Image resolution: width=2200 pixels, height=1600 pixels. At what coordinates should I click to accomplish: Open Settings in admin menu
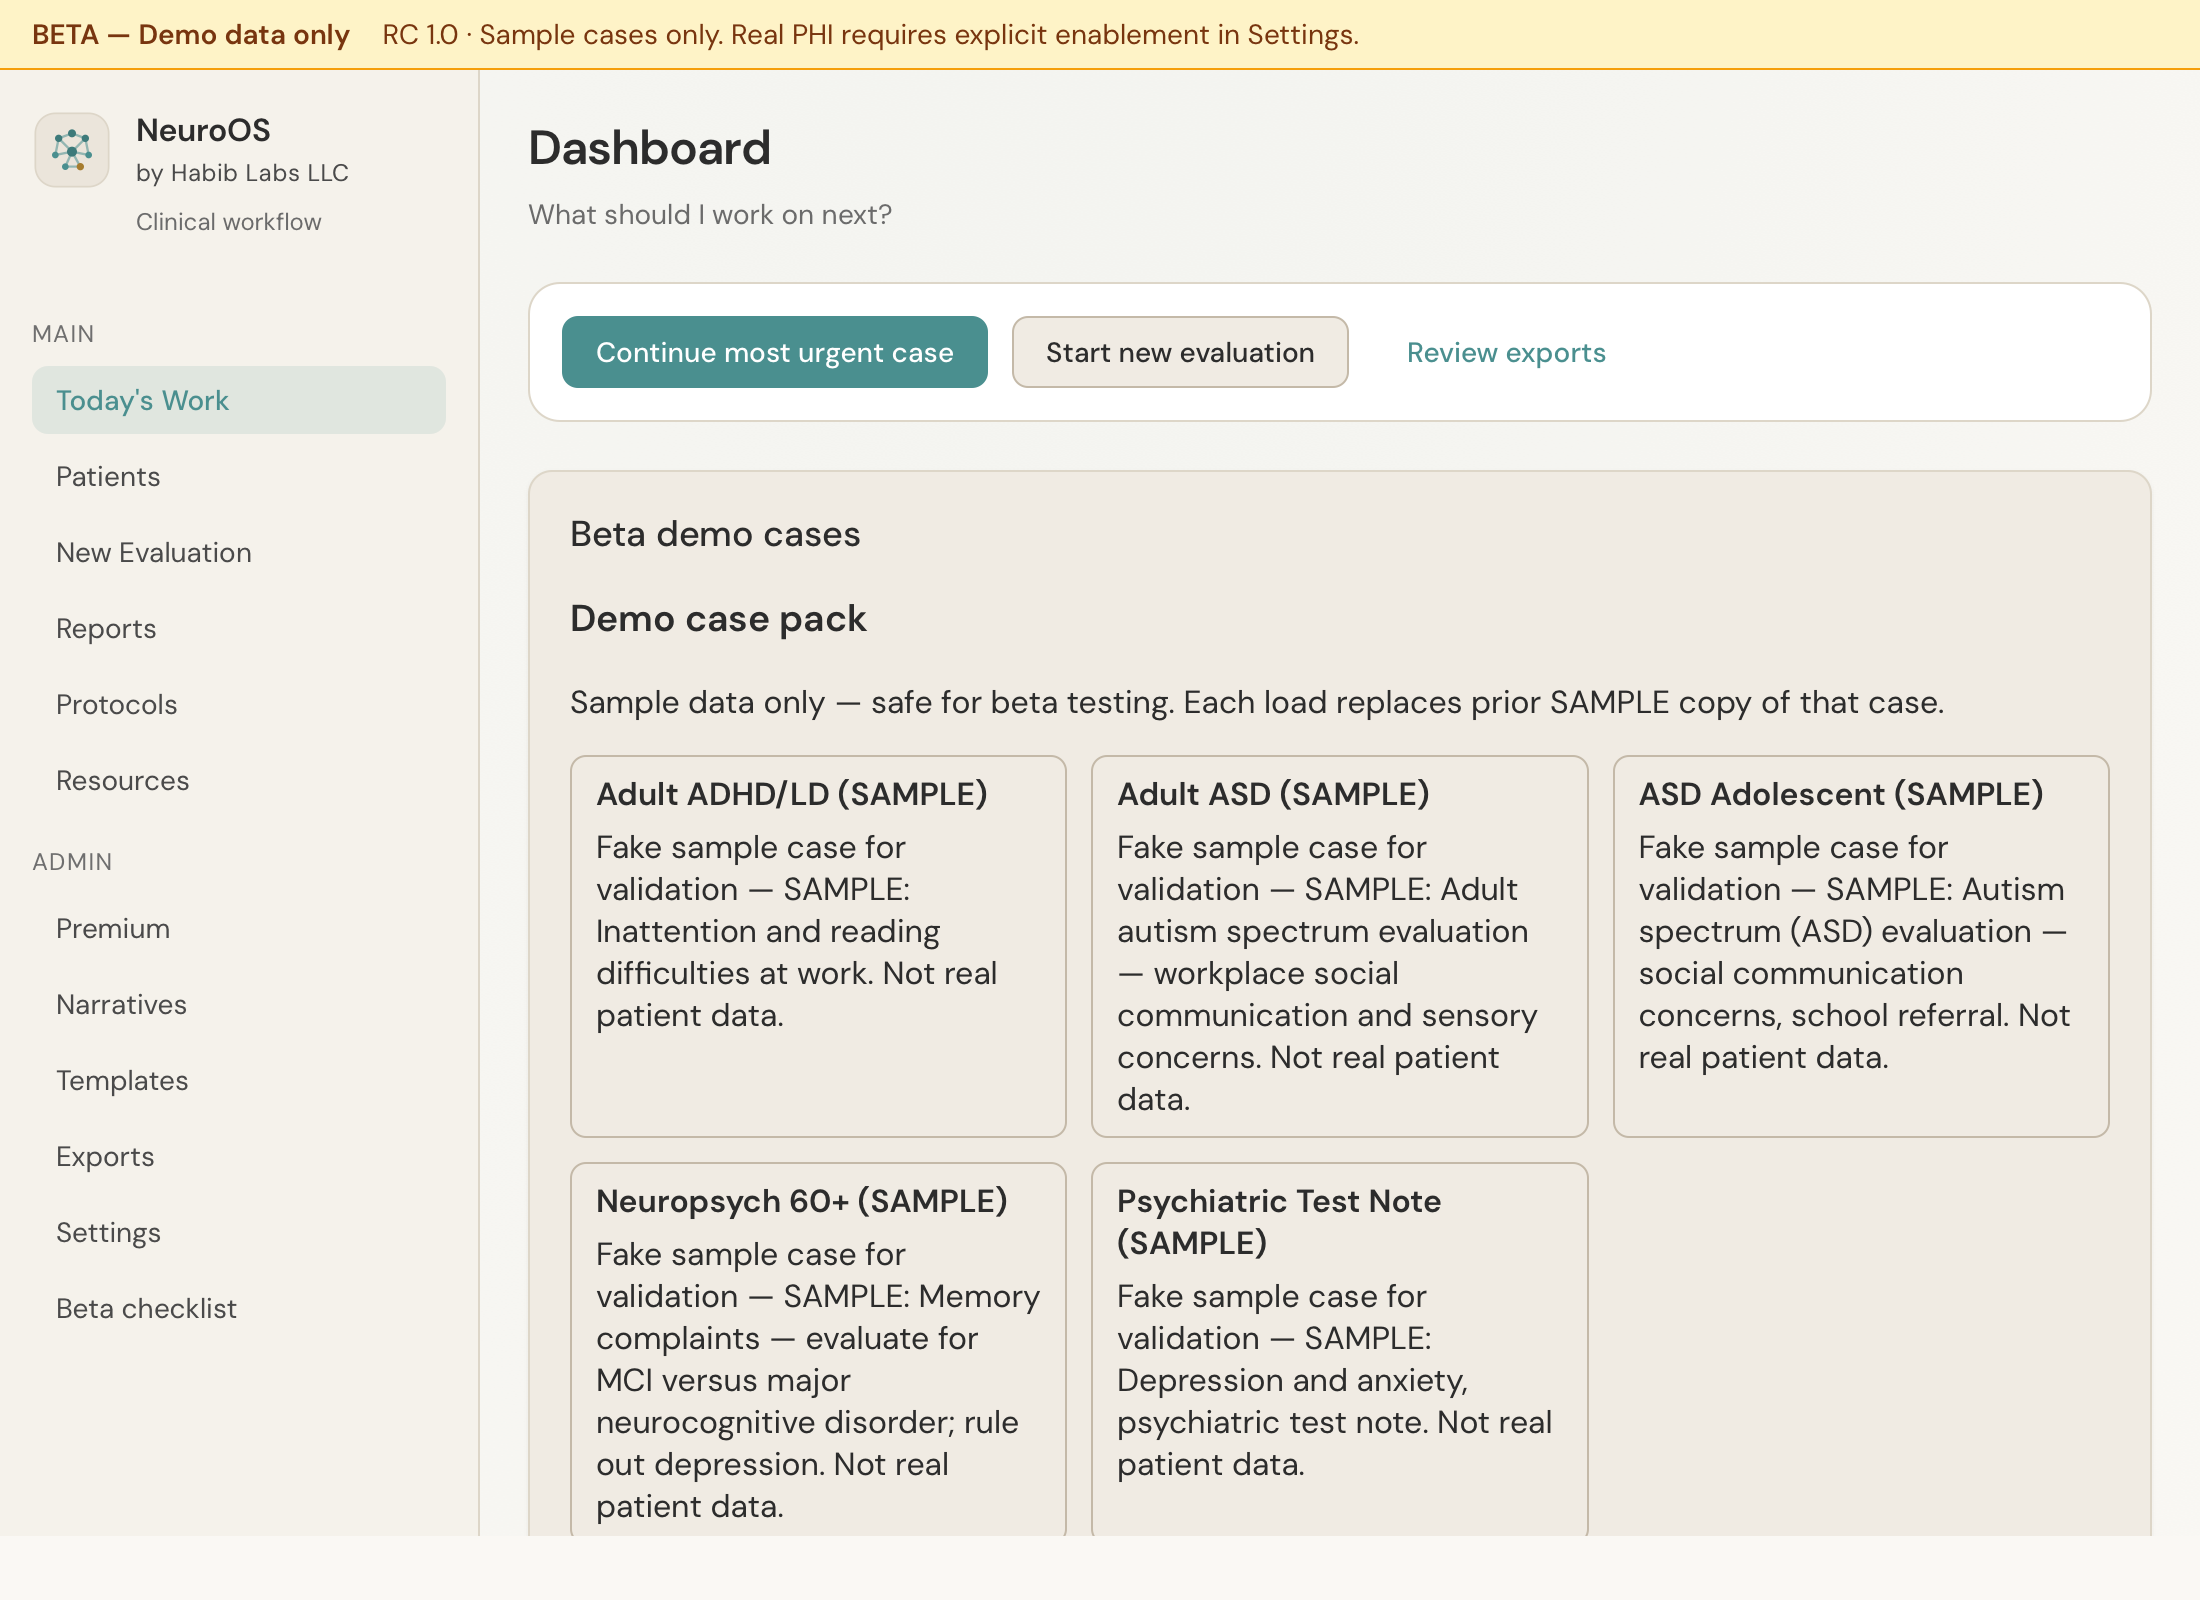(239, 1232)
